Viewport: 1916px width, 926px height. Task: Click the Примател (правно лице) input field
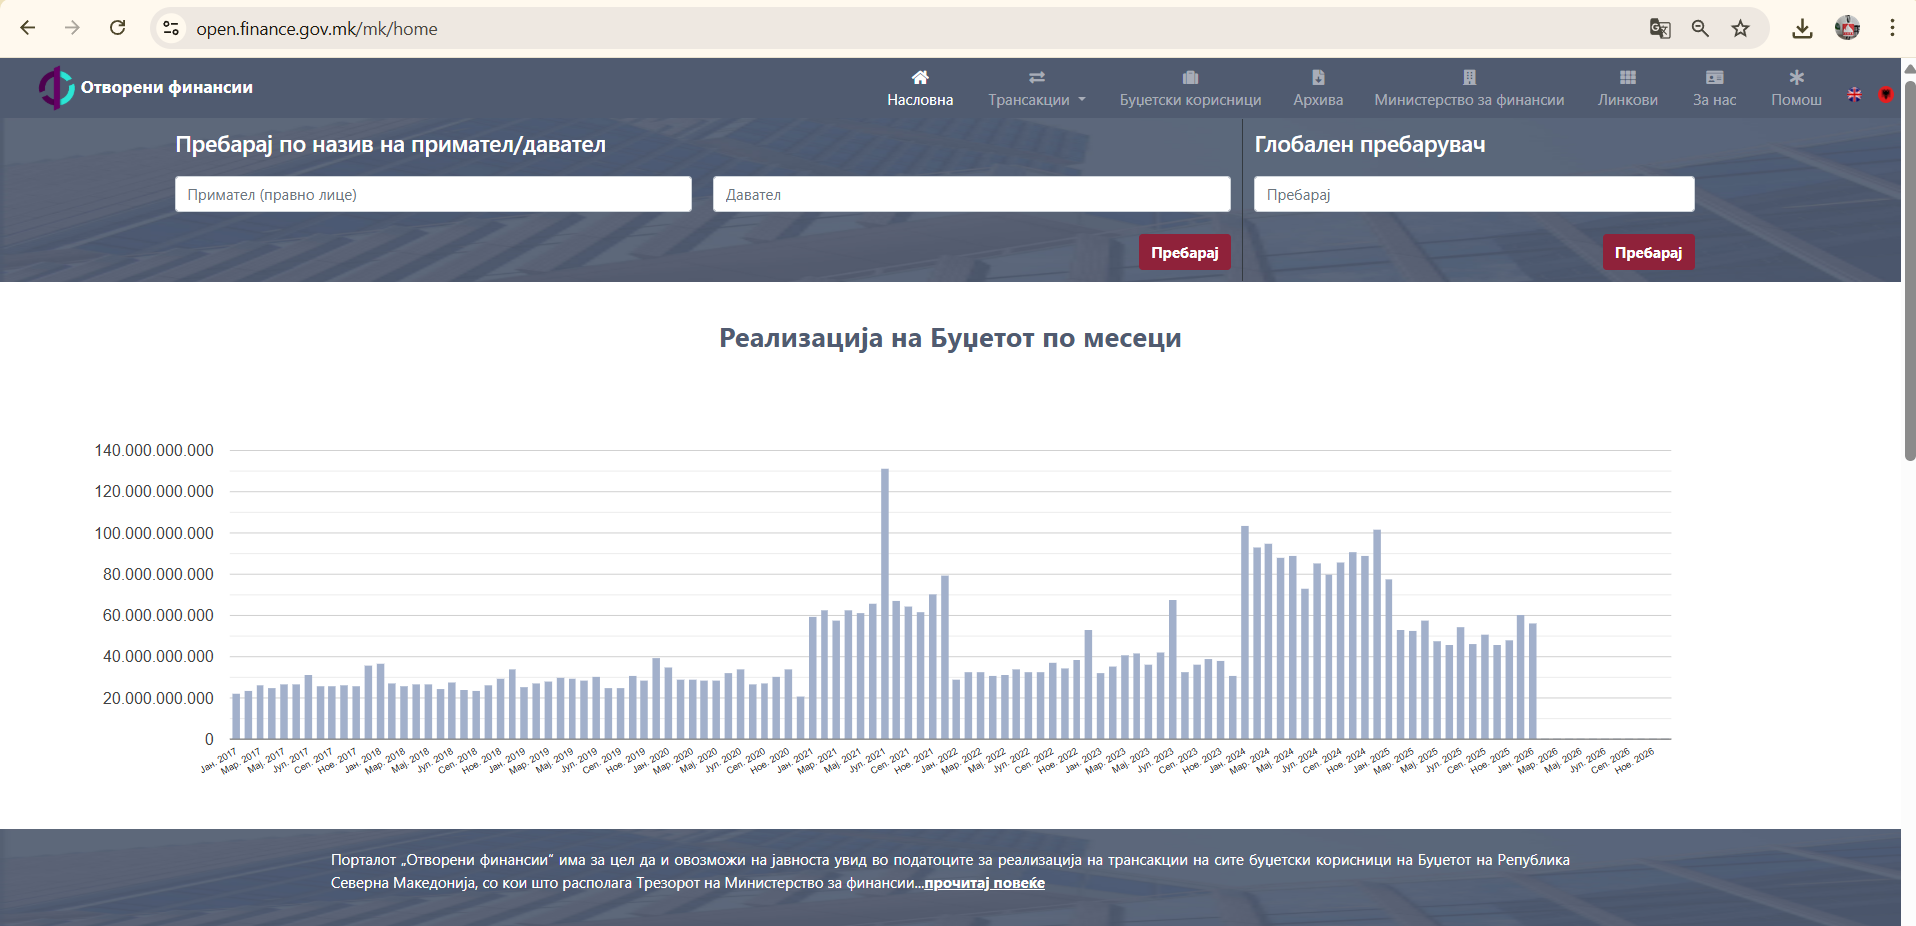pyautogui.click(x=433, y=194)
